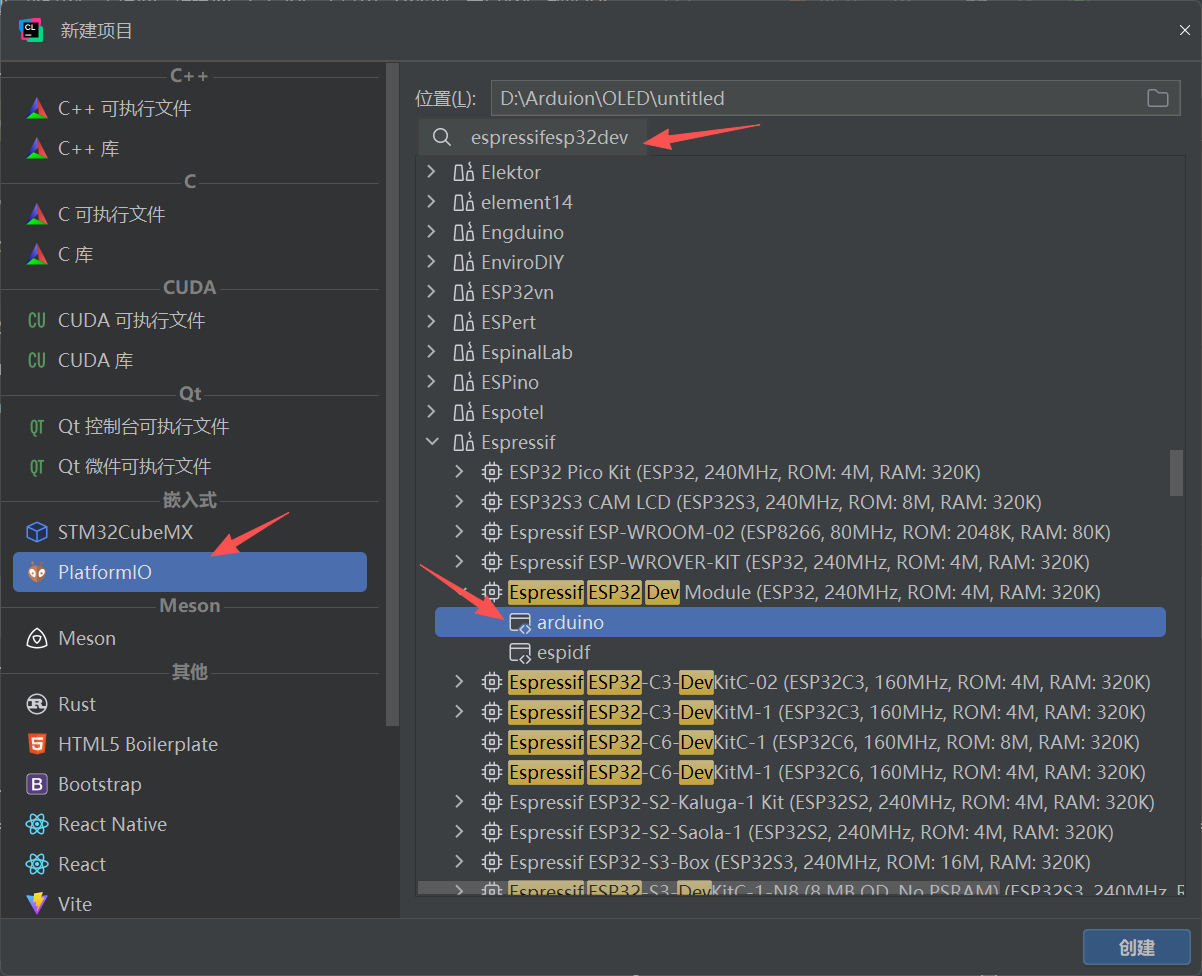Choose React Native project type
Image resolution: width=1202 pixels, height=976 pixels.
tap(190, 824)
